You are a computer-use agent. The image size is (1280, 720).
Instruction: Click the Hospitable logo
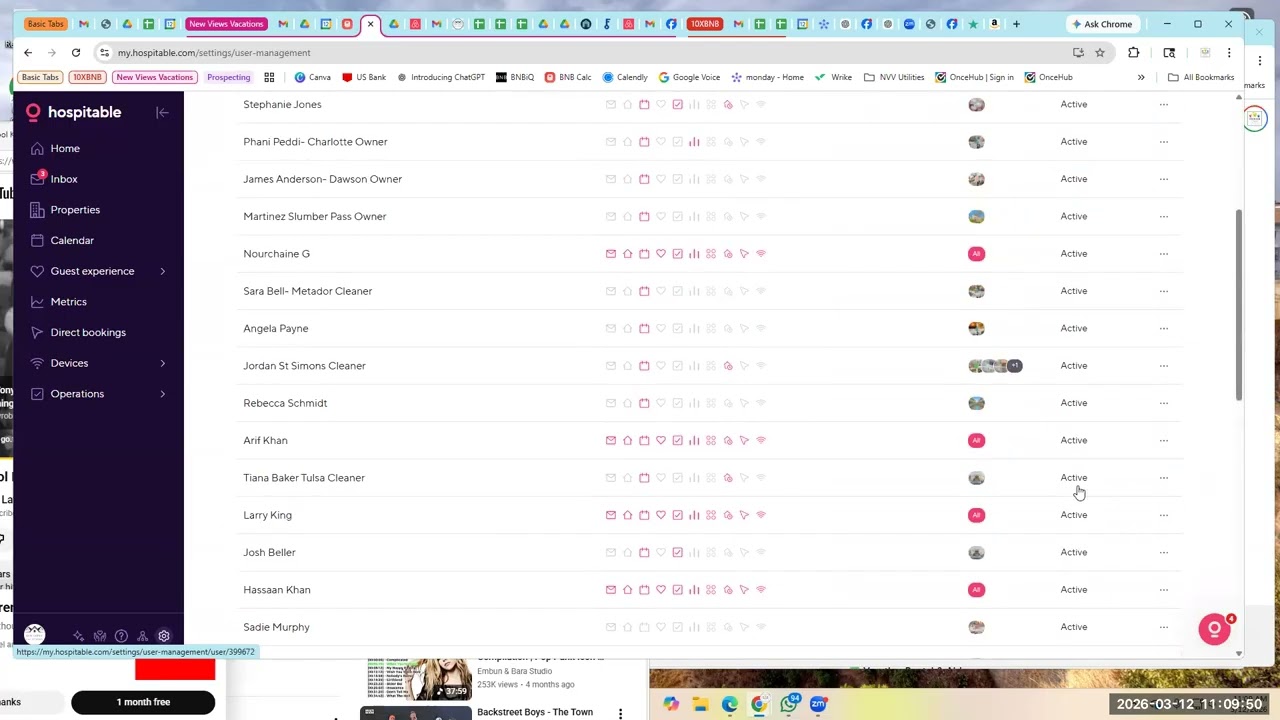click(74, 112)
